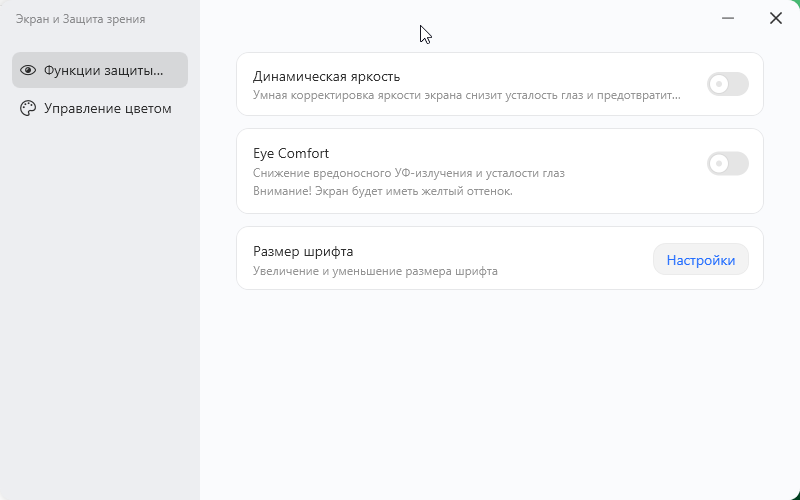The width and height of the screenshot is (800, 500).
Task: Click the font size increase/decrease description
Action: point(375,271)
